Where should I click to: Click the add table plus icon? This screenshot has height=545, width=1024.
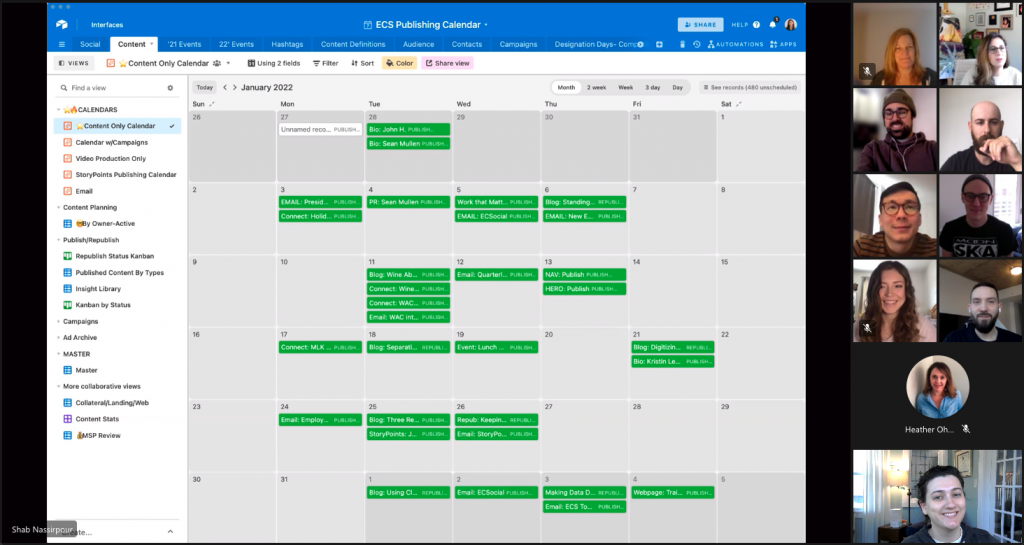click(x=659, y=44)
